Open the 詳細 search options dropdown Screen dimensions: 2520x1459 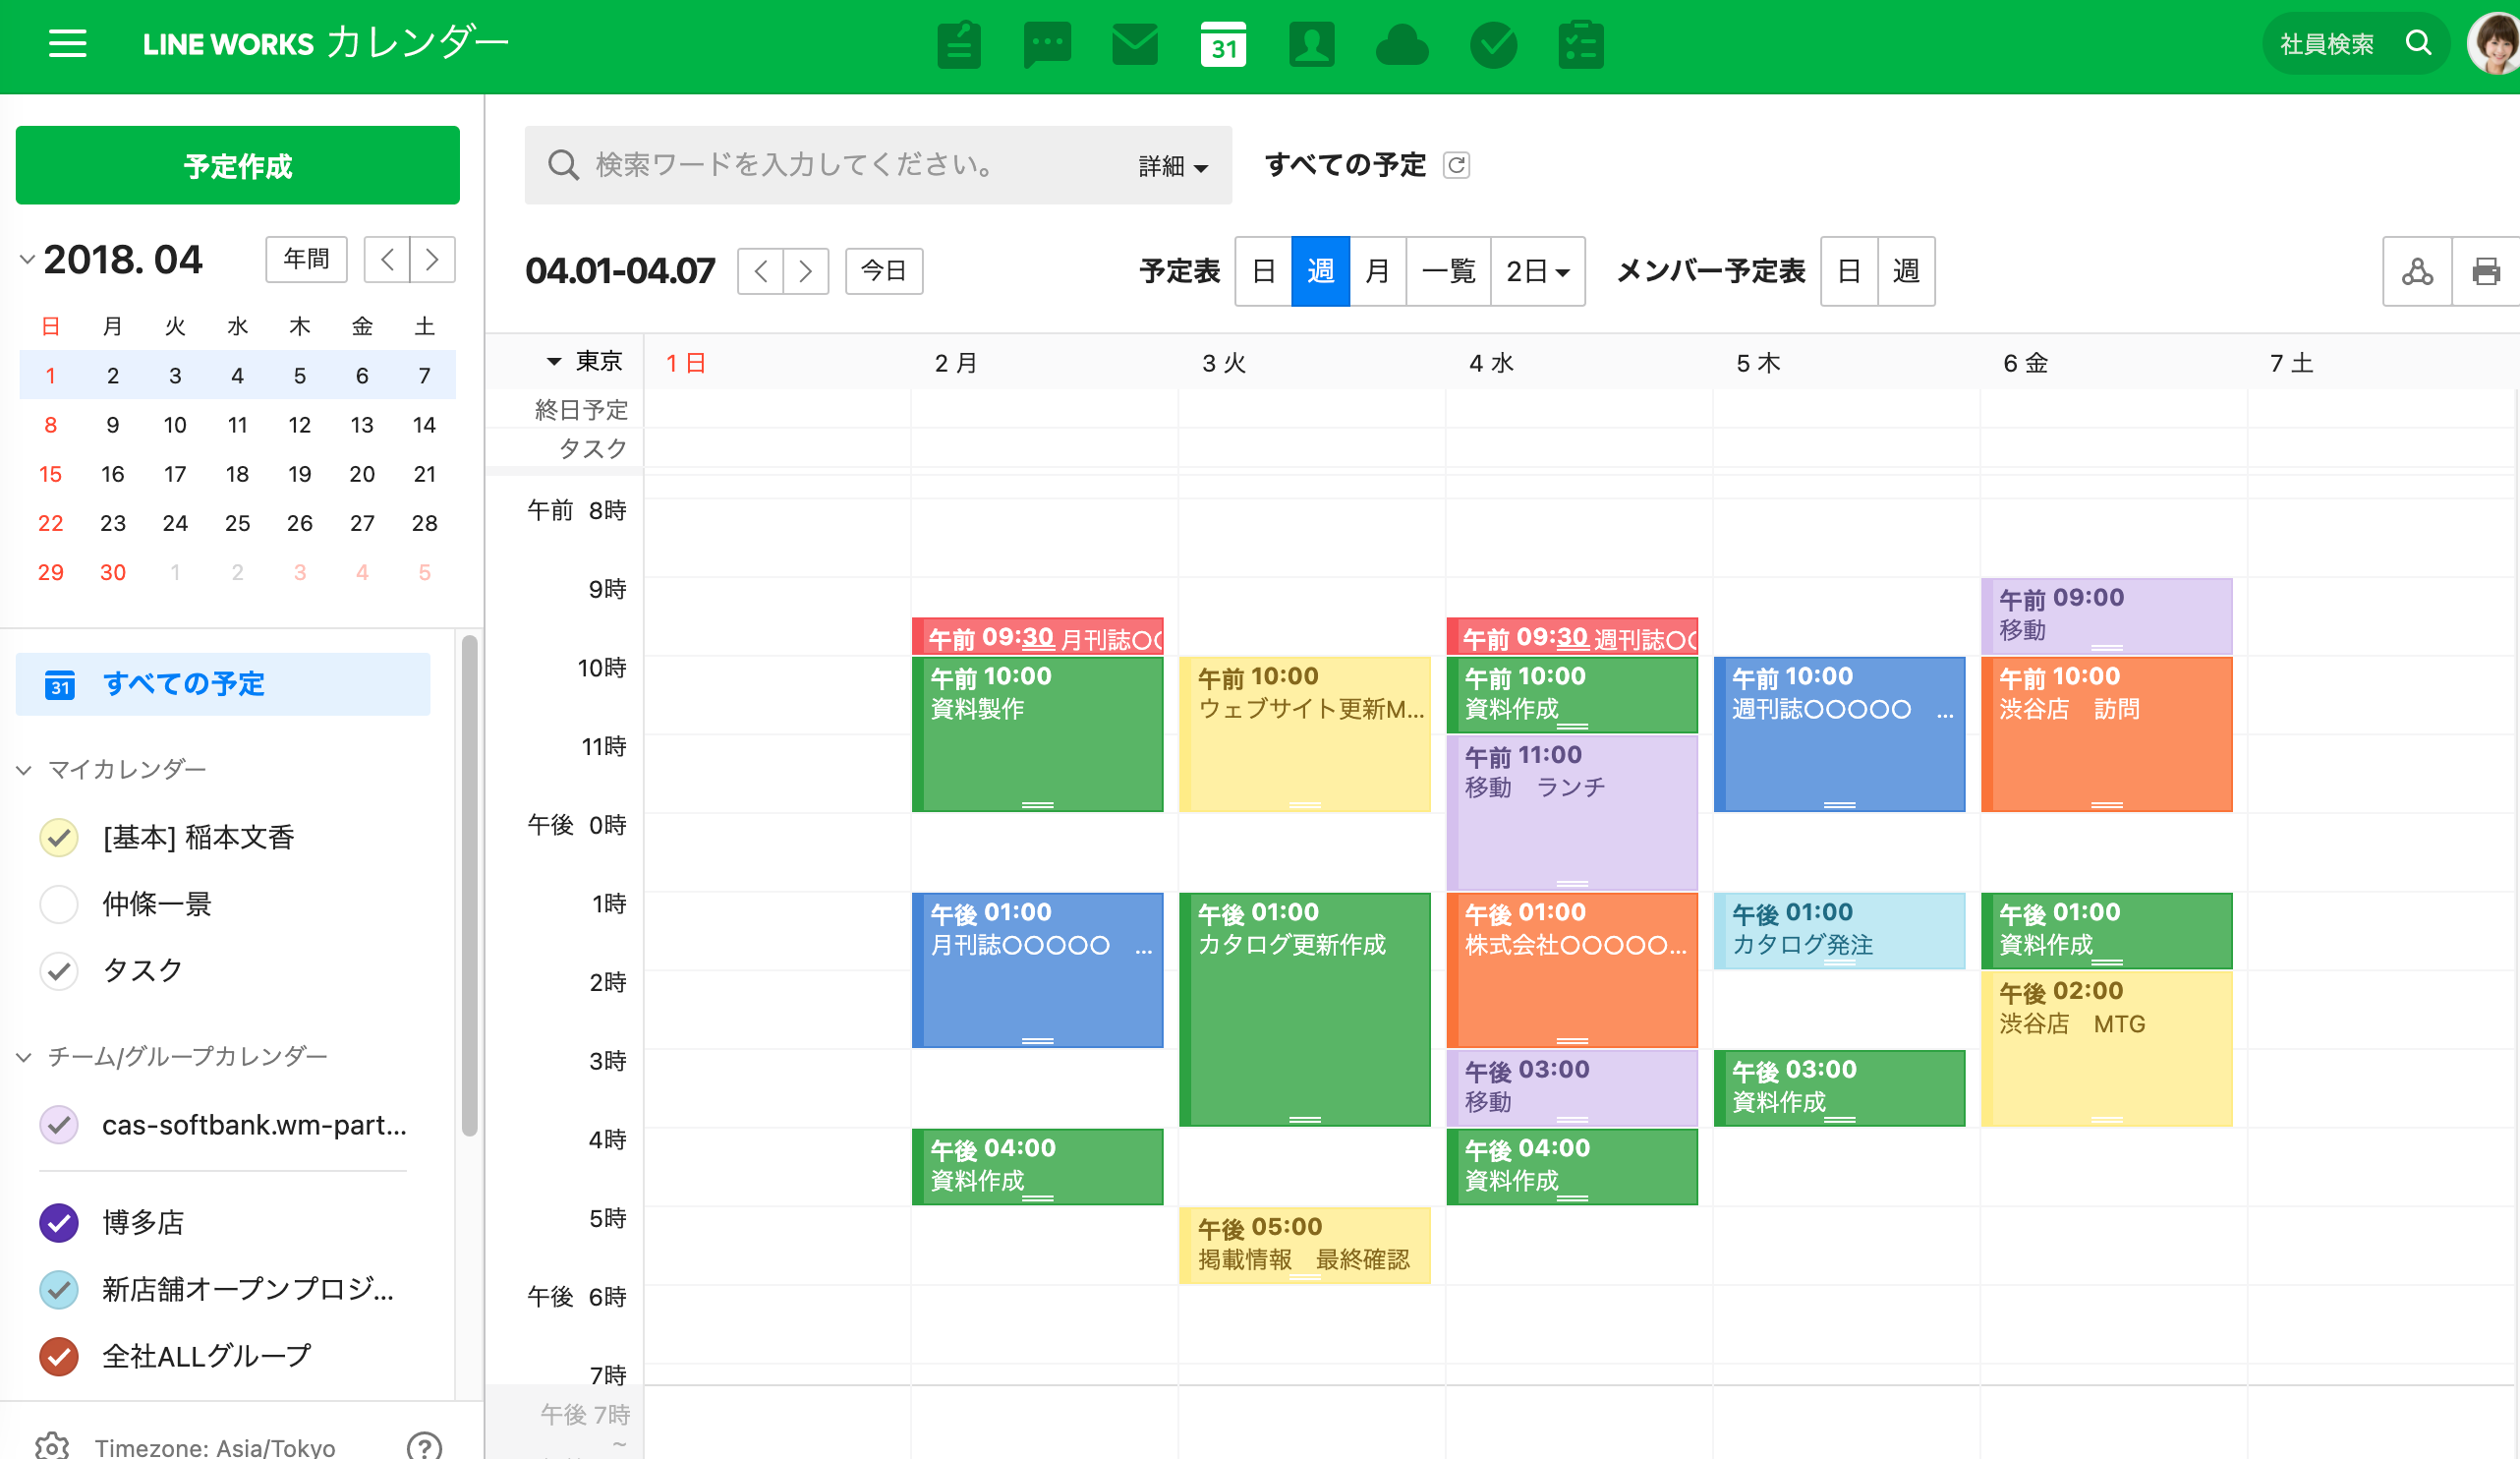pyautogui.click(x=1173, y=166)
